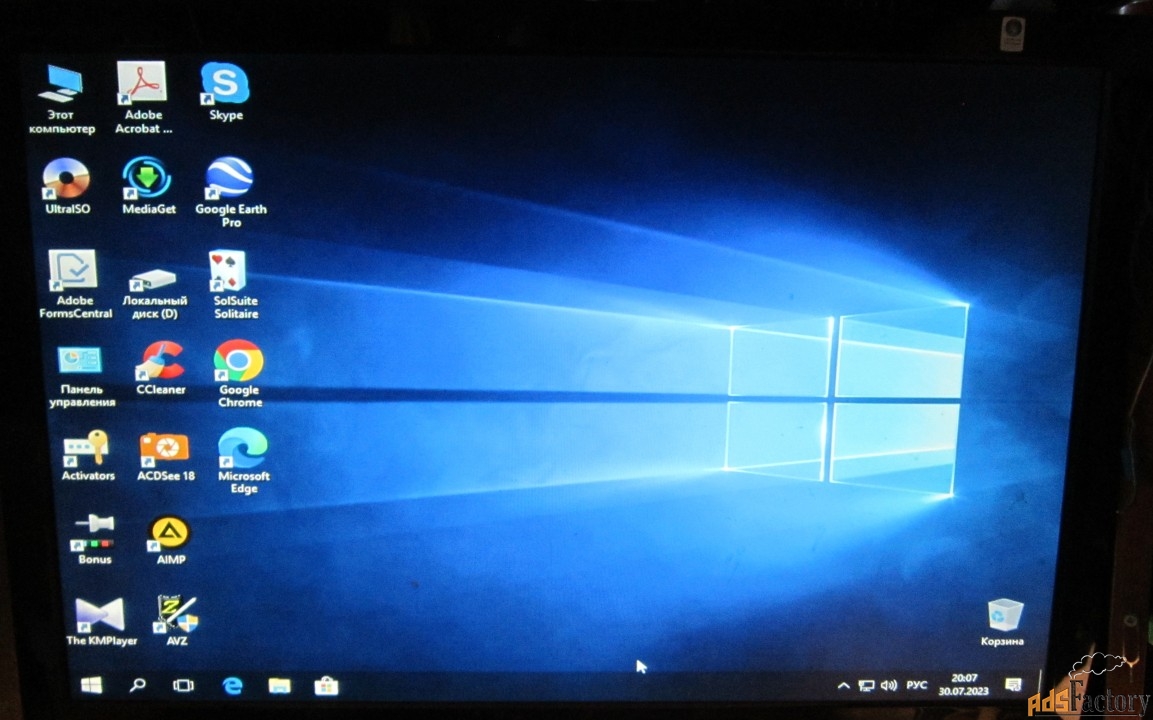Expand hidden system tray icons chevron

(x=844, y=685)
